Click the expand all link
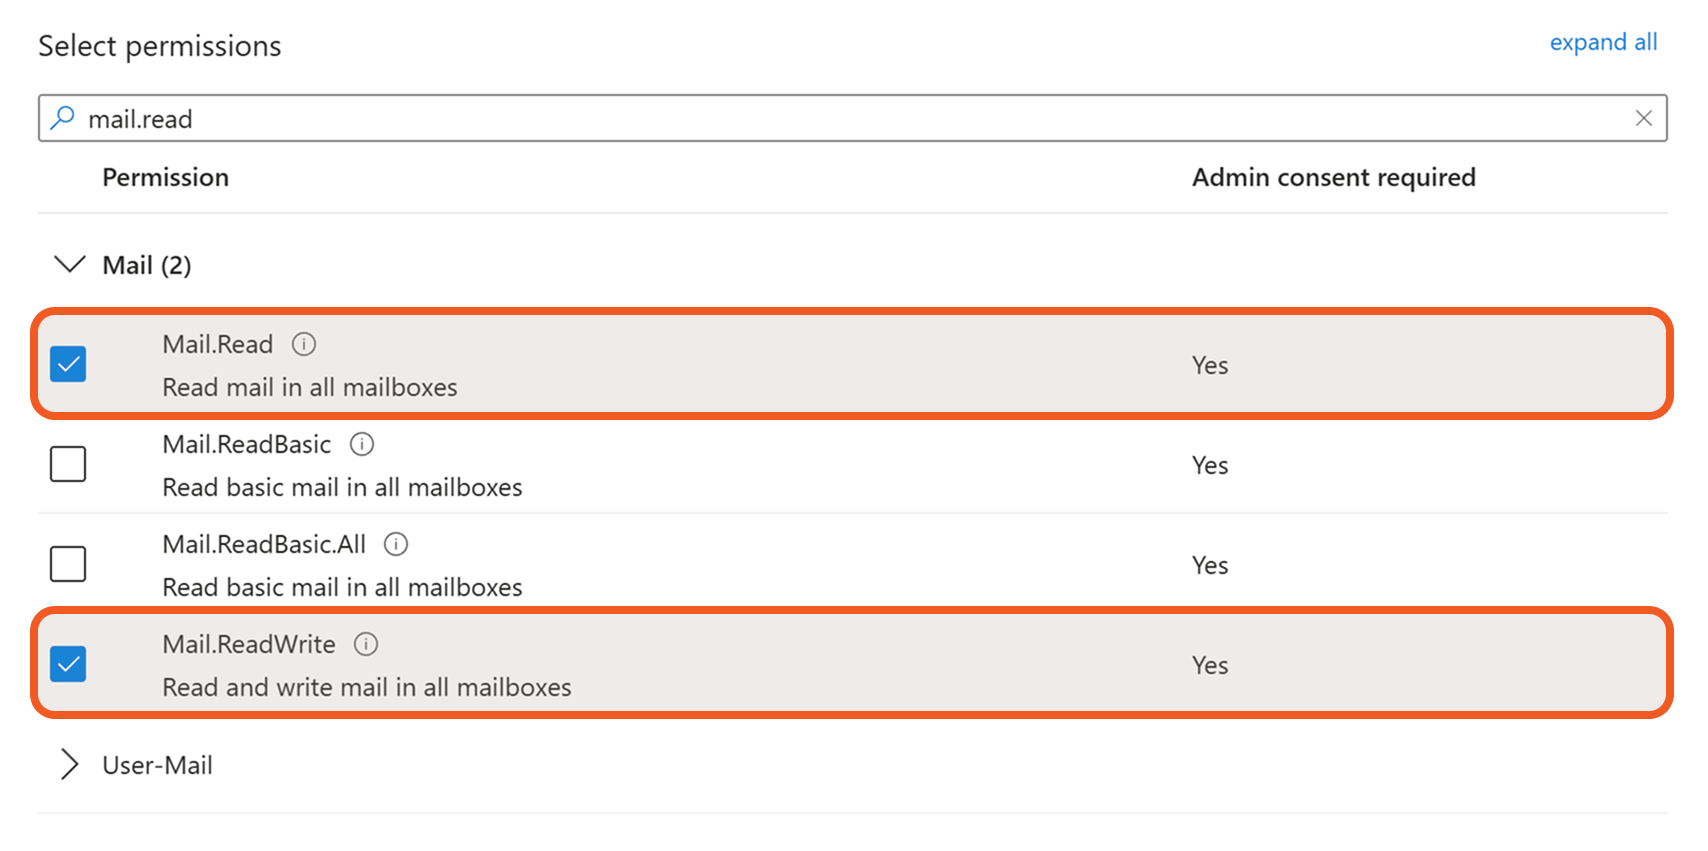 [1603, 43]
